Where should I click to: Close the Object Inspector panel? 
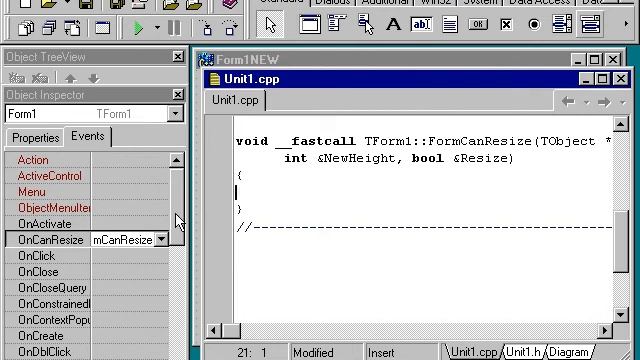point(178,94)
